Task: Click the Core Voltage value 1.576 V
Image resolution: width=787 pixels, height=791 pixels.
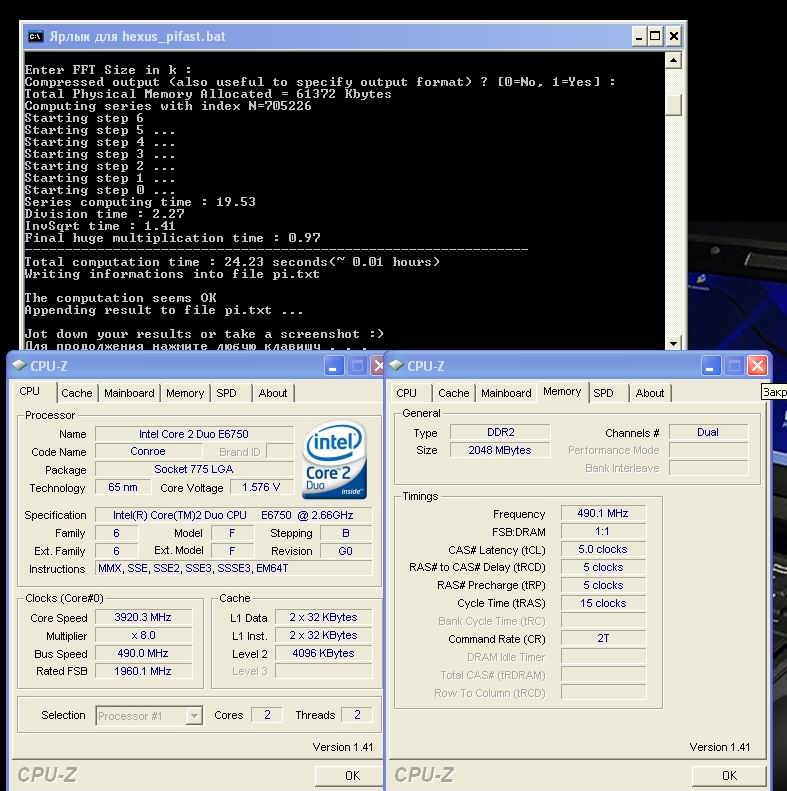Action: point(261,487)
